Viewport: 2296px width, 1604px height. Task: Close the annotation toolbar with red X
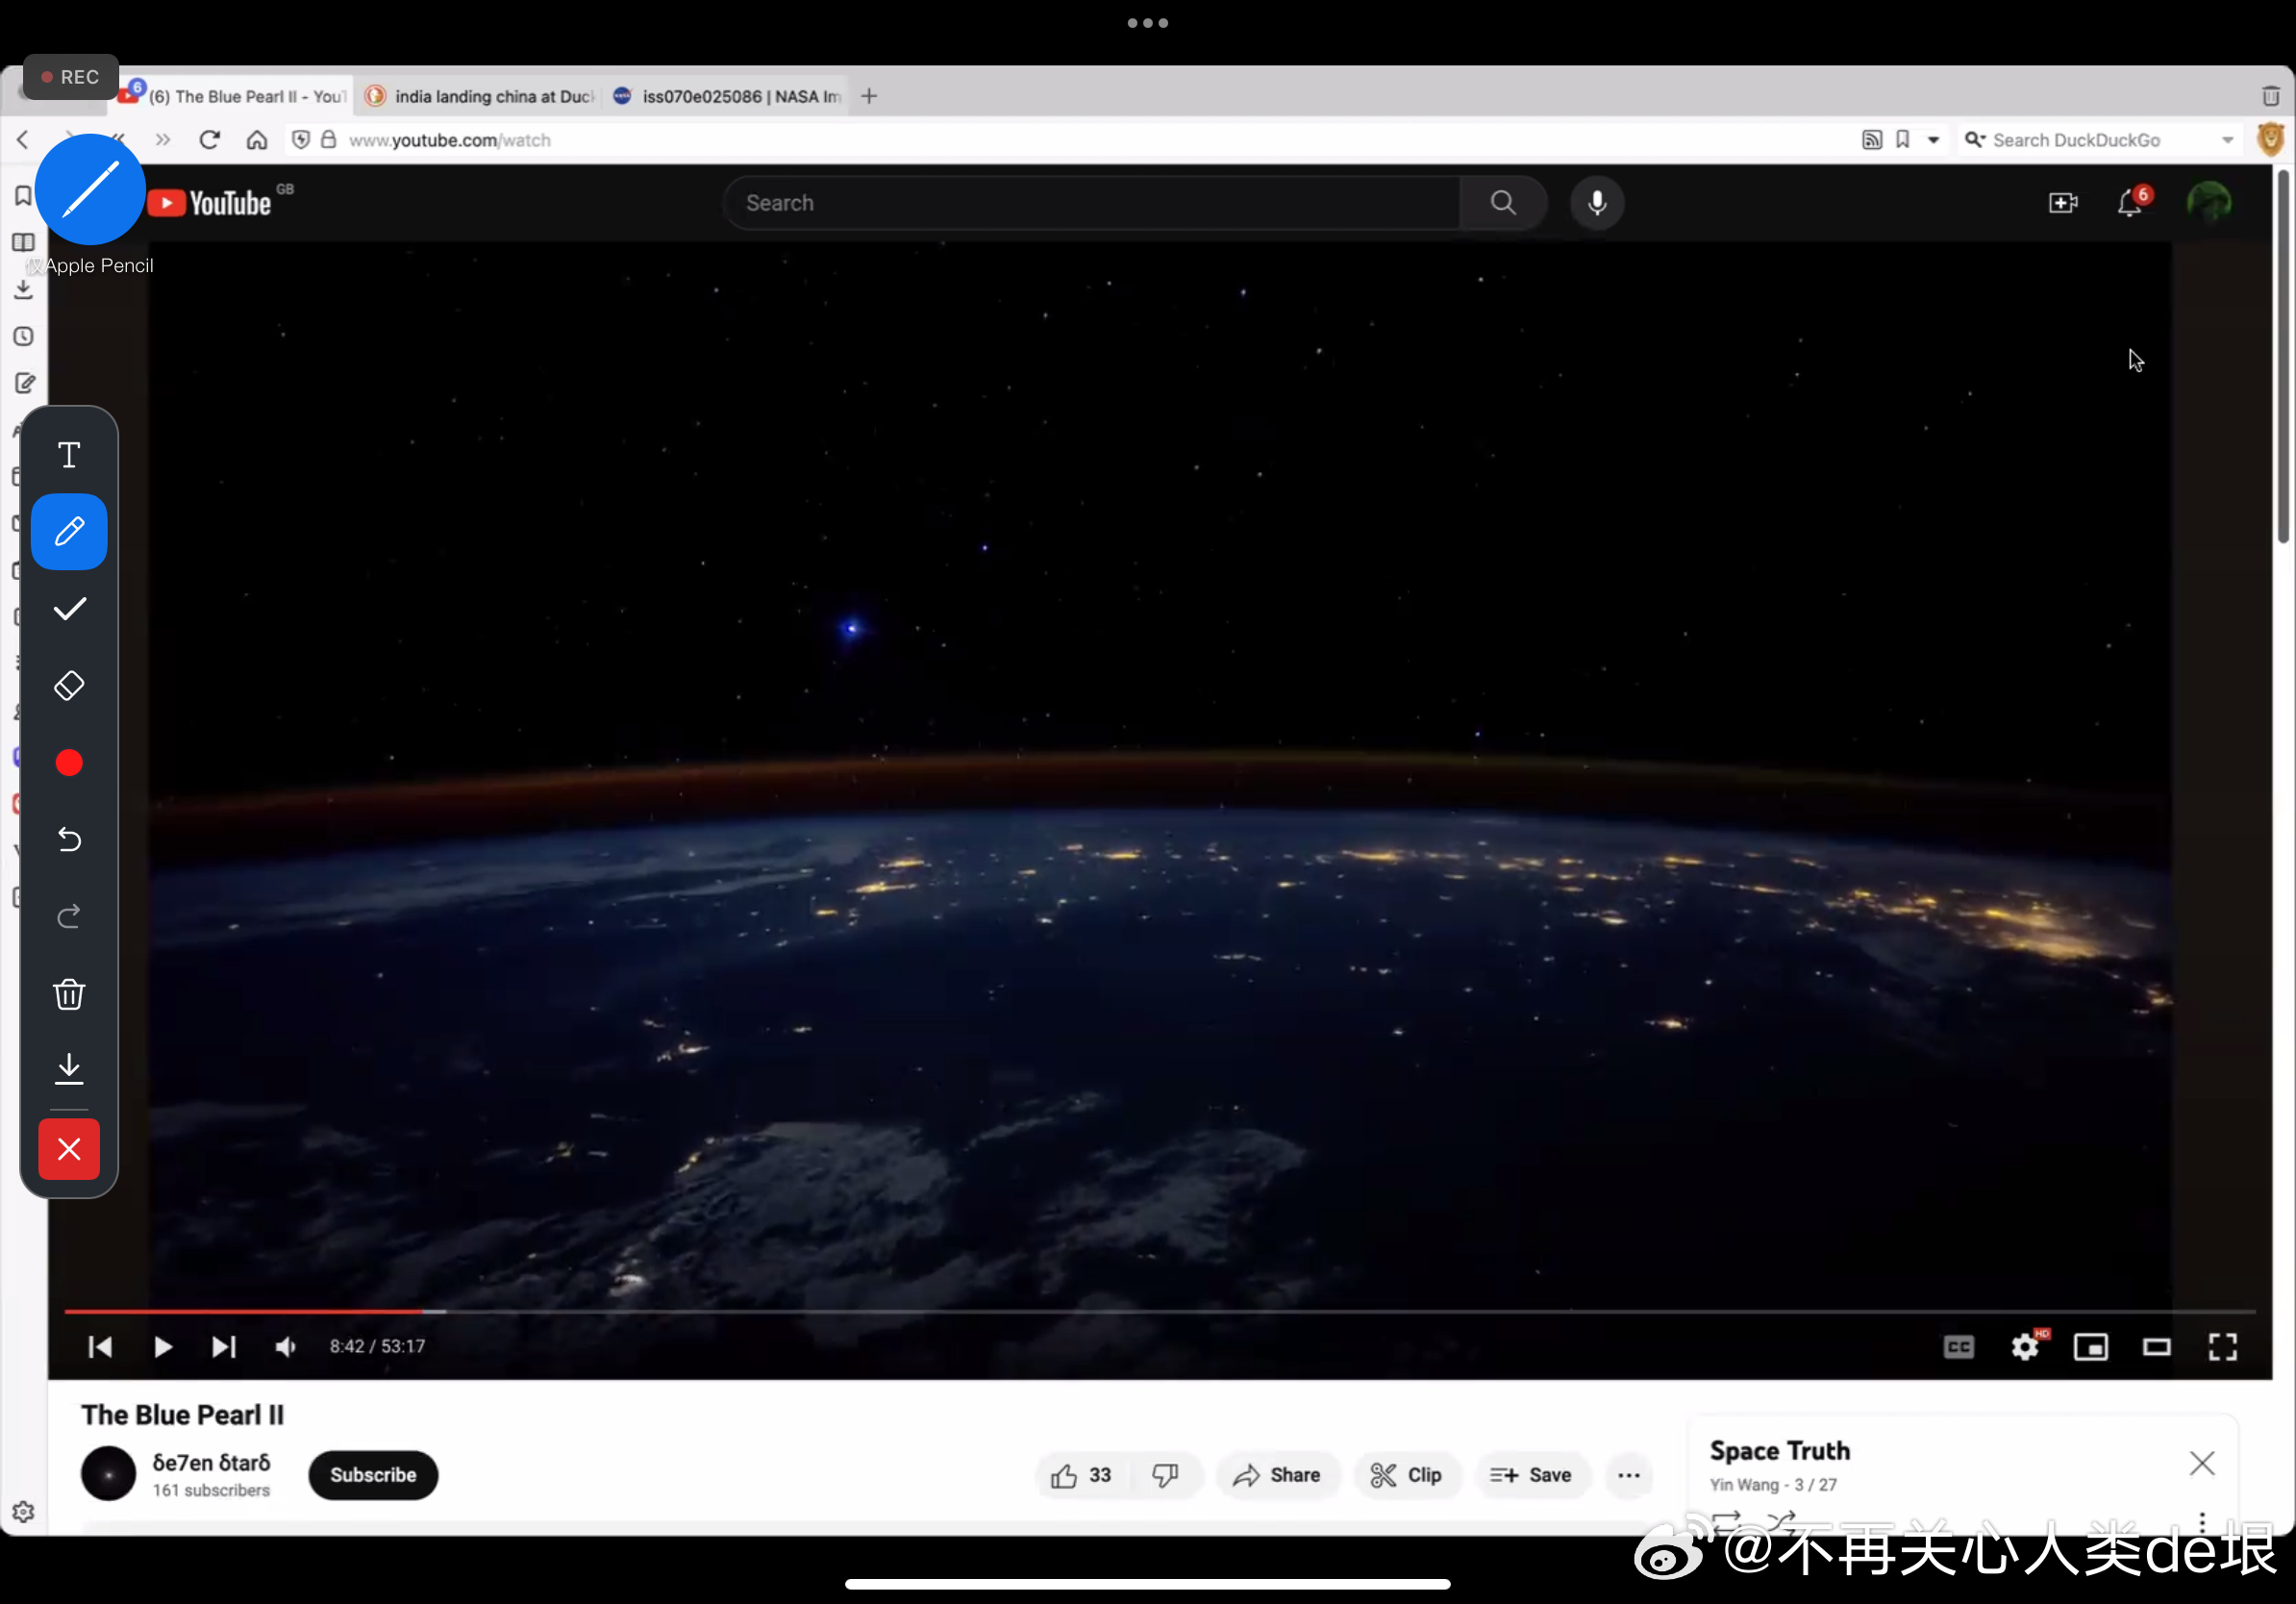[69, 1149]
